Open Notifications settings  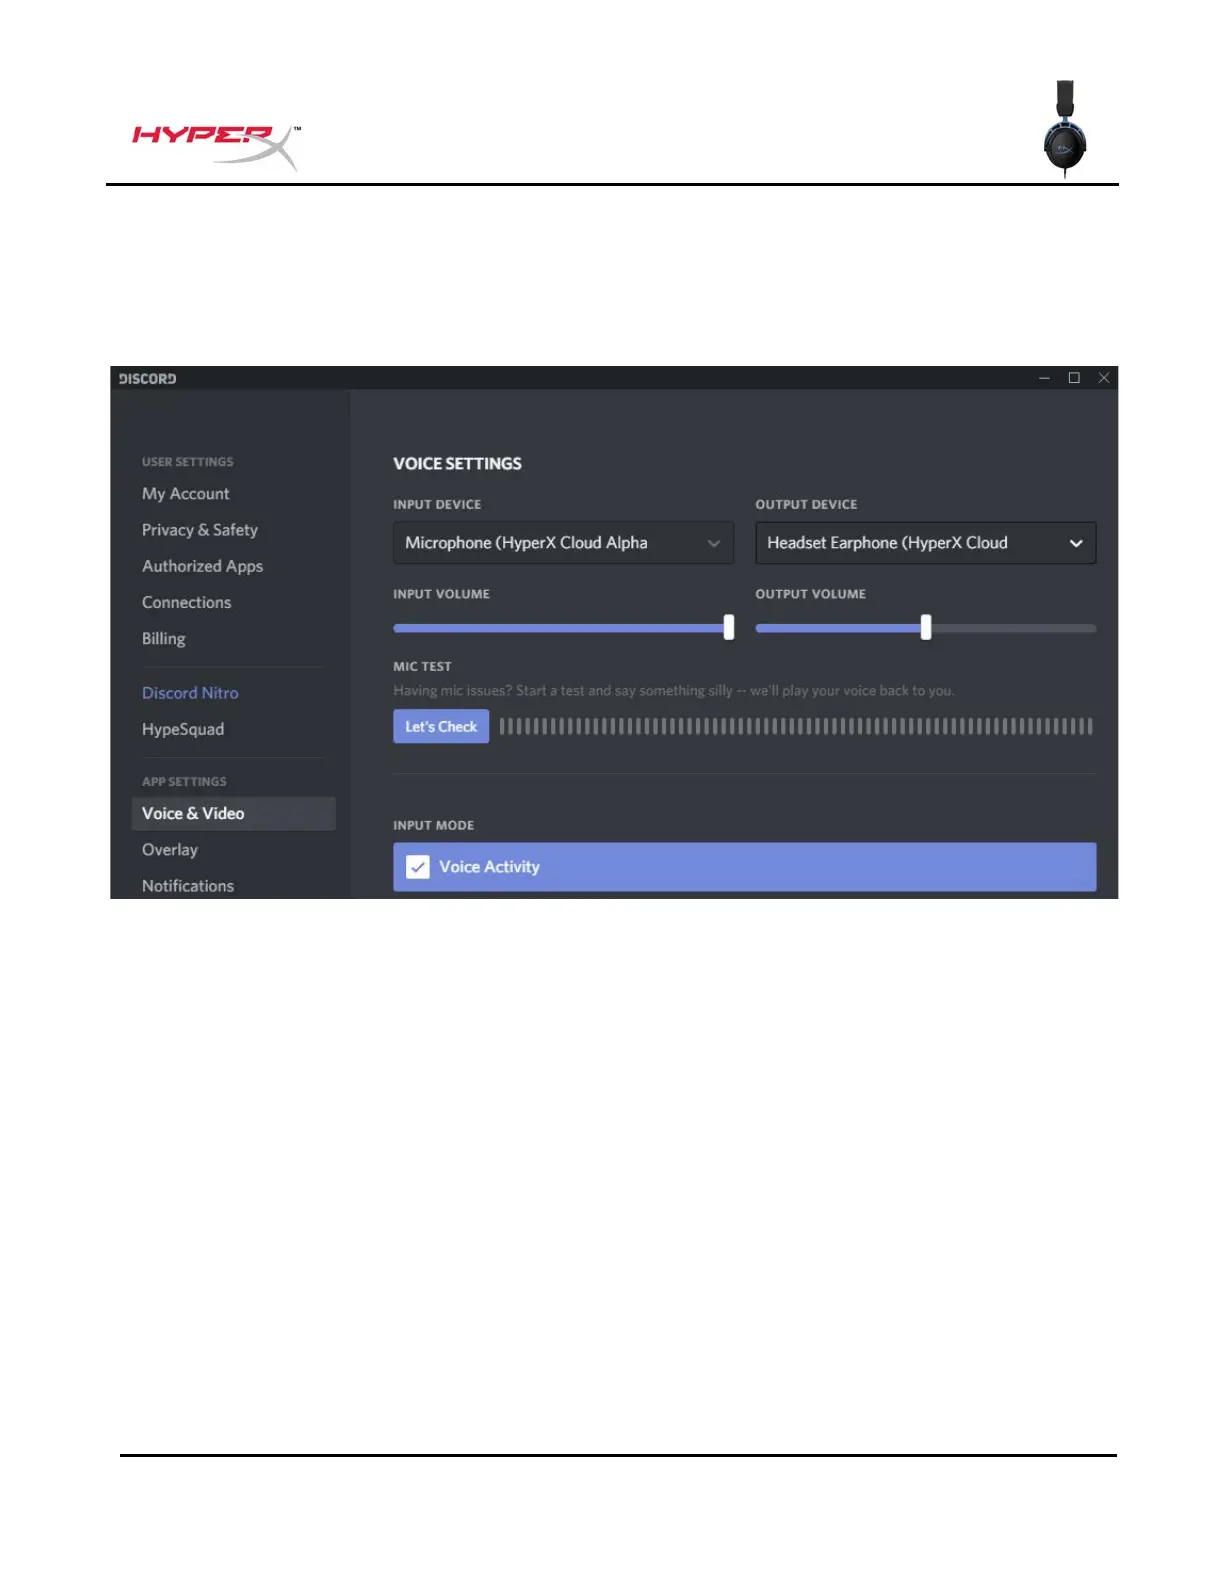pos(188,886)
